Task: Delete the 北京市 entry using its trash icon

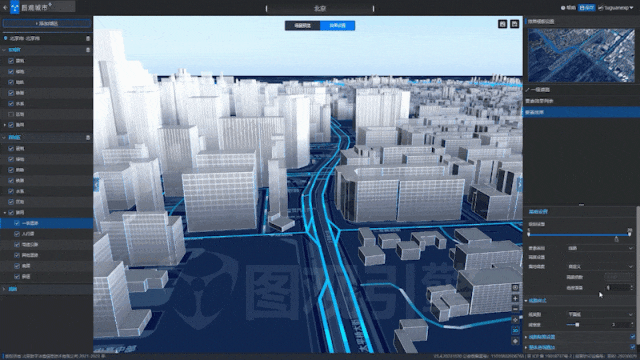Action: pyautogui.click(x=88, y=38)
